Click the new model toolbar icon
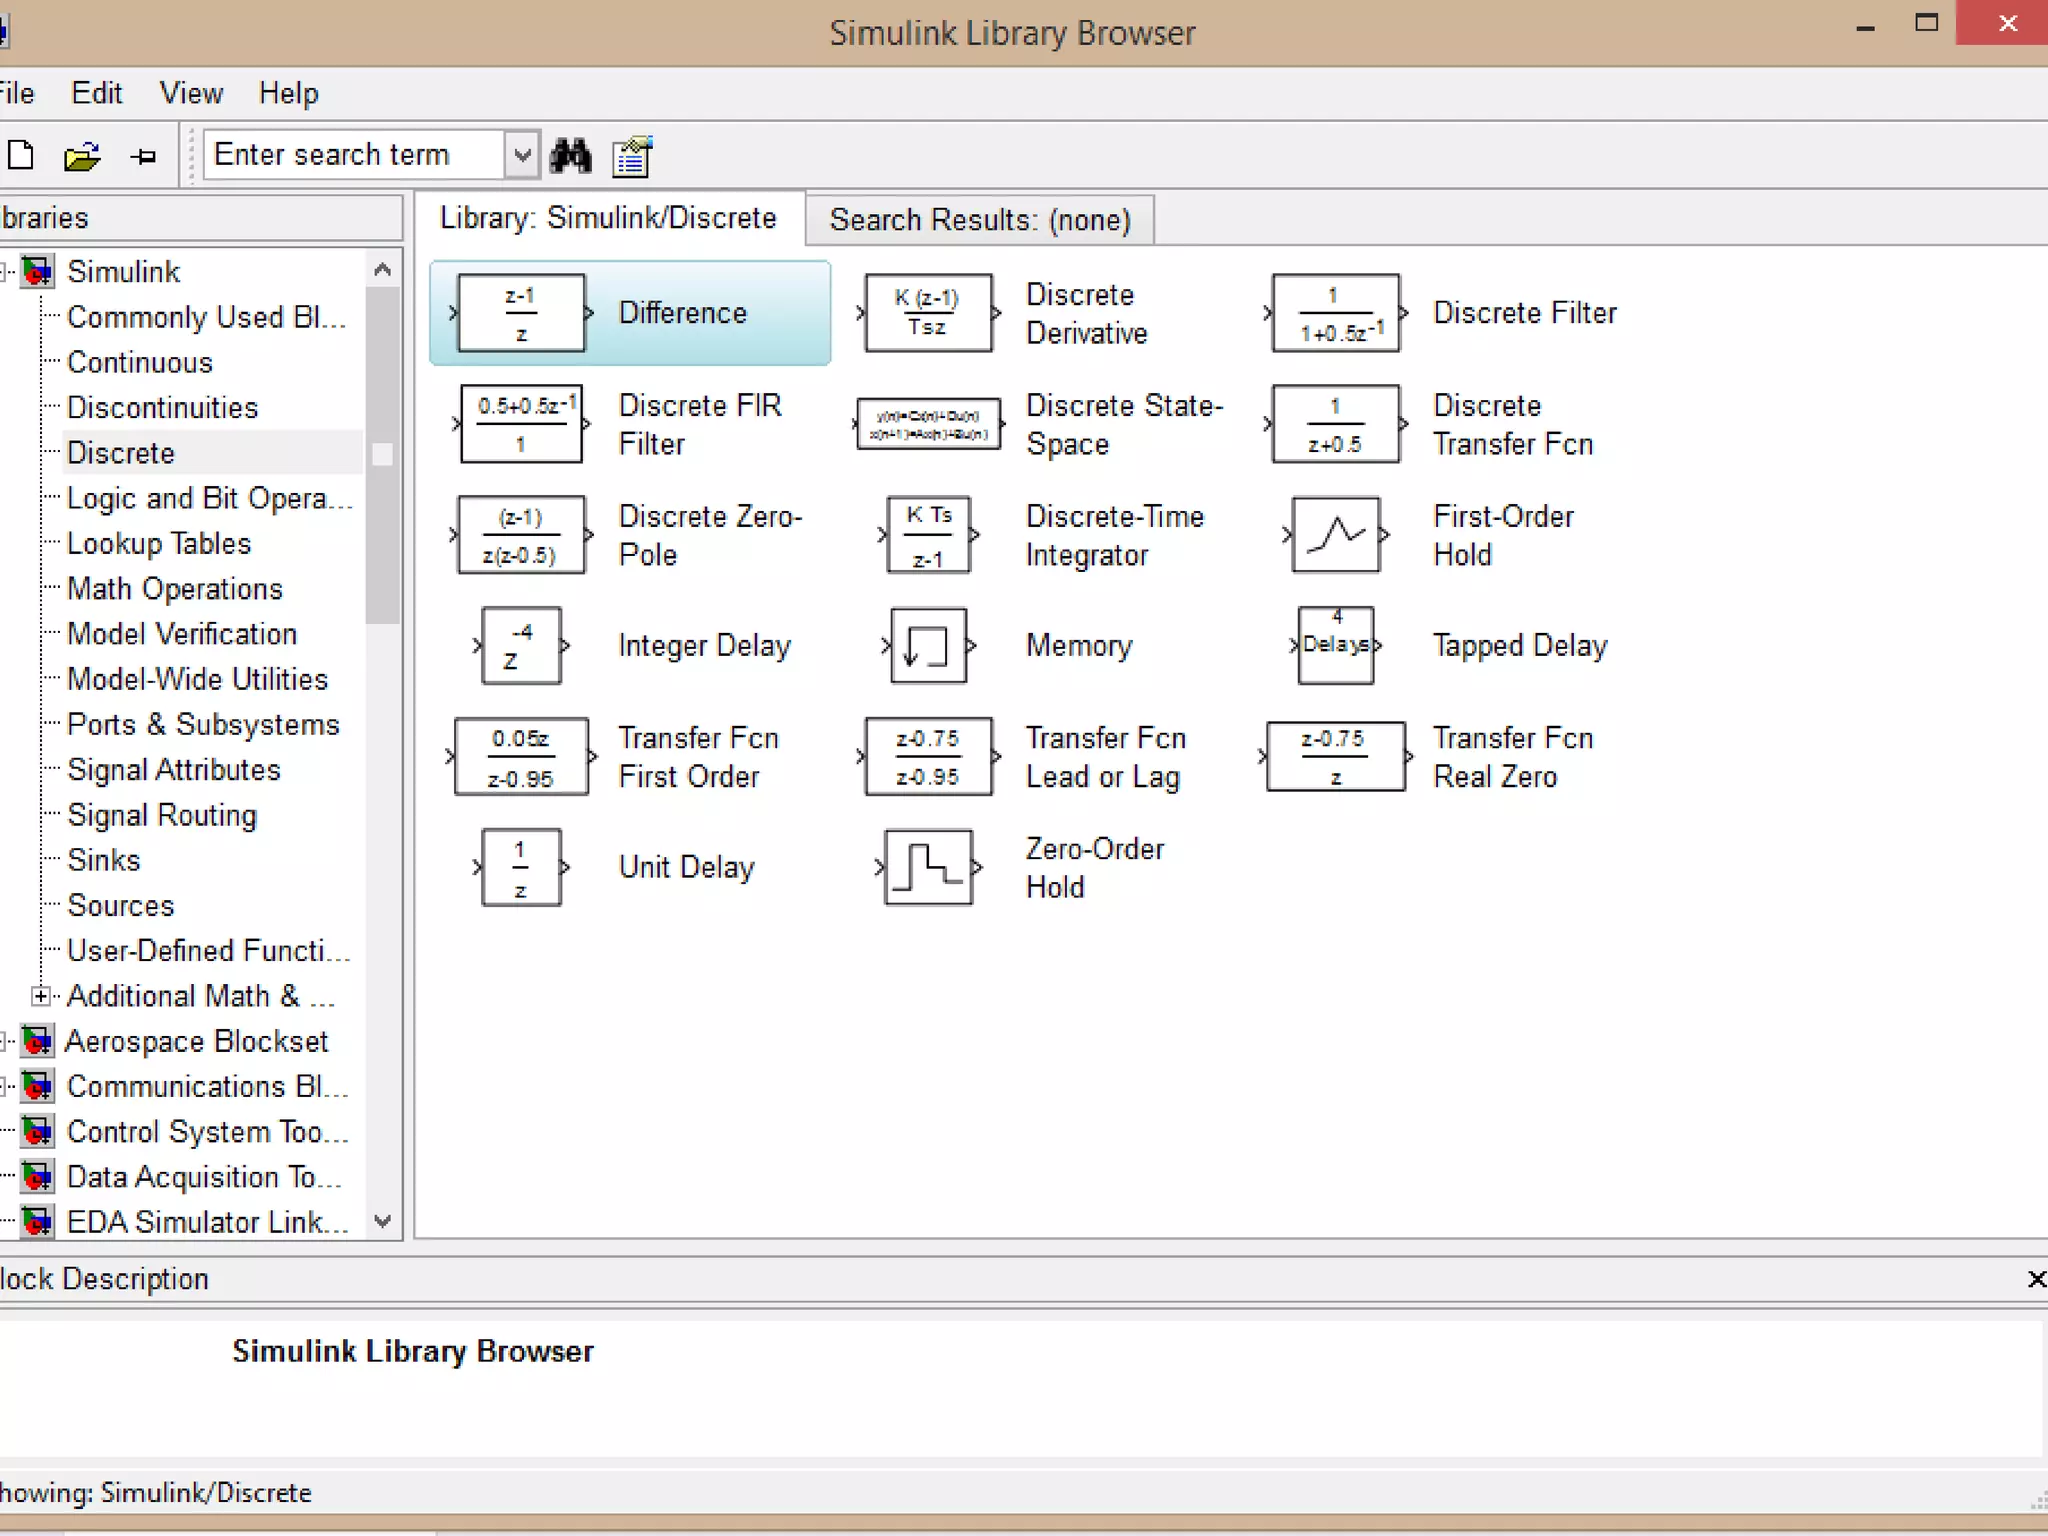Screen dimensions: 2048x1536 point(21,156)
